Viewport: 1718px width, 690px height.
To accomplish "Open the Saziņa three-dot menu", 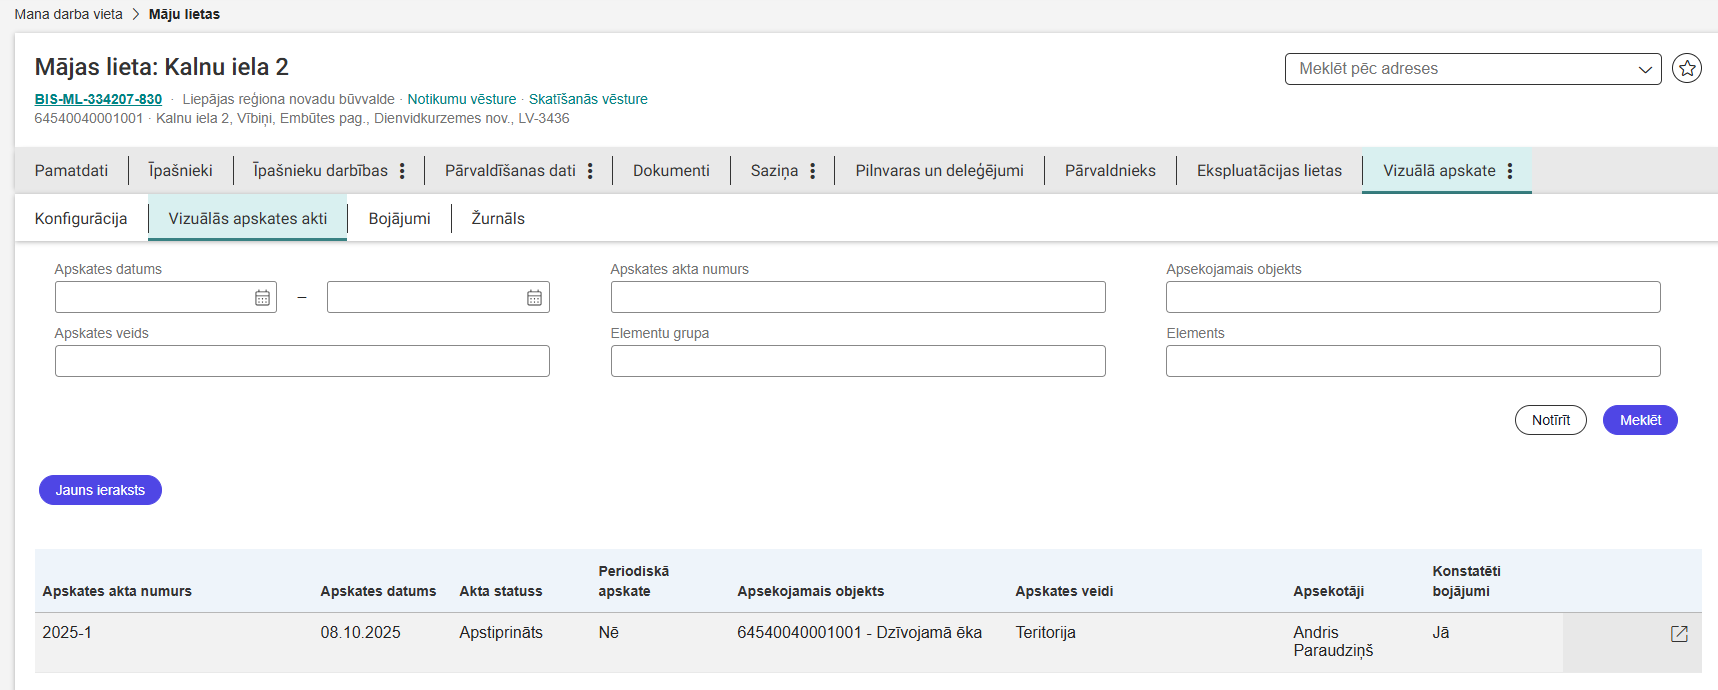I will point(812,171).
